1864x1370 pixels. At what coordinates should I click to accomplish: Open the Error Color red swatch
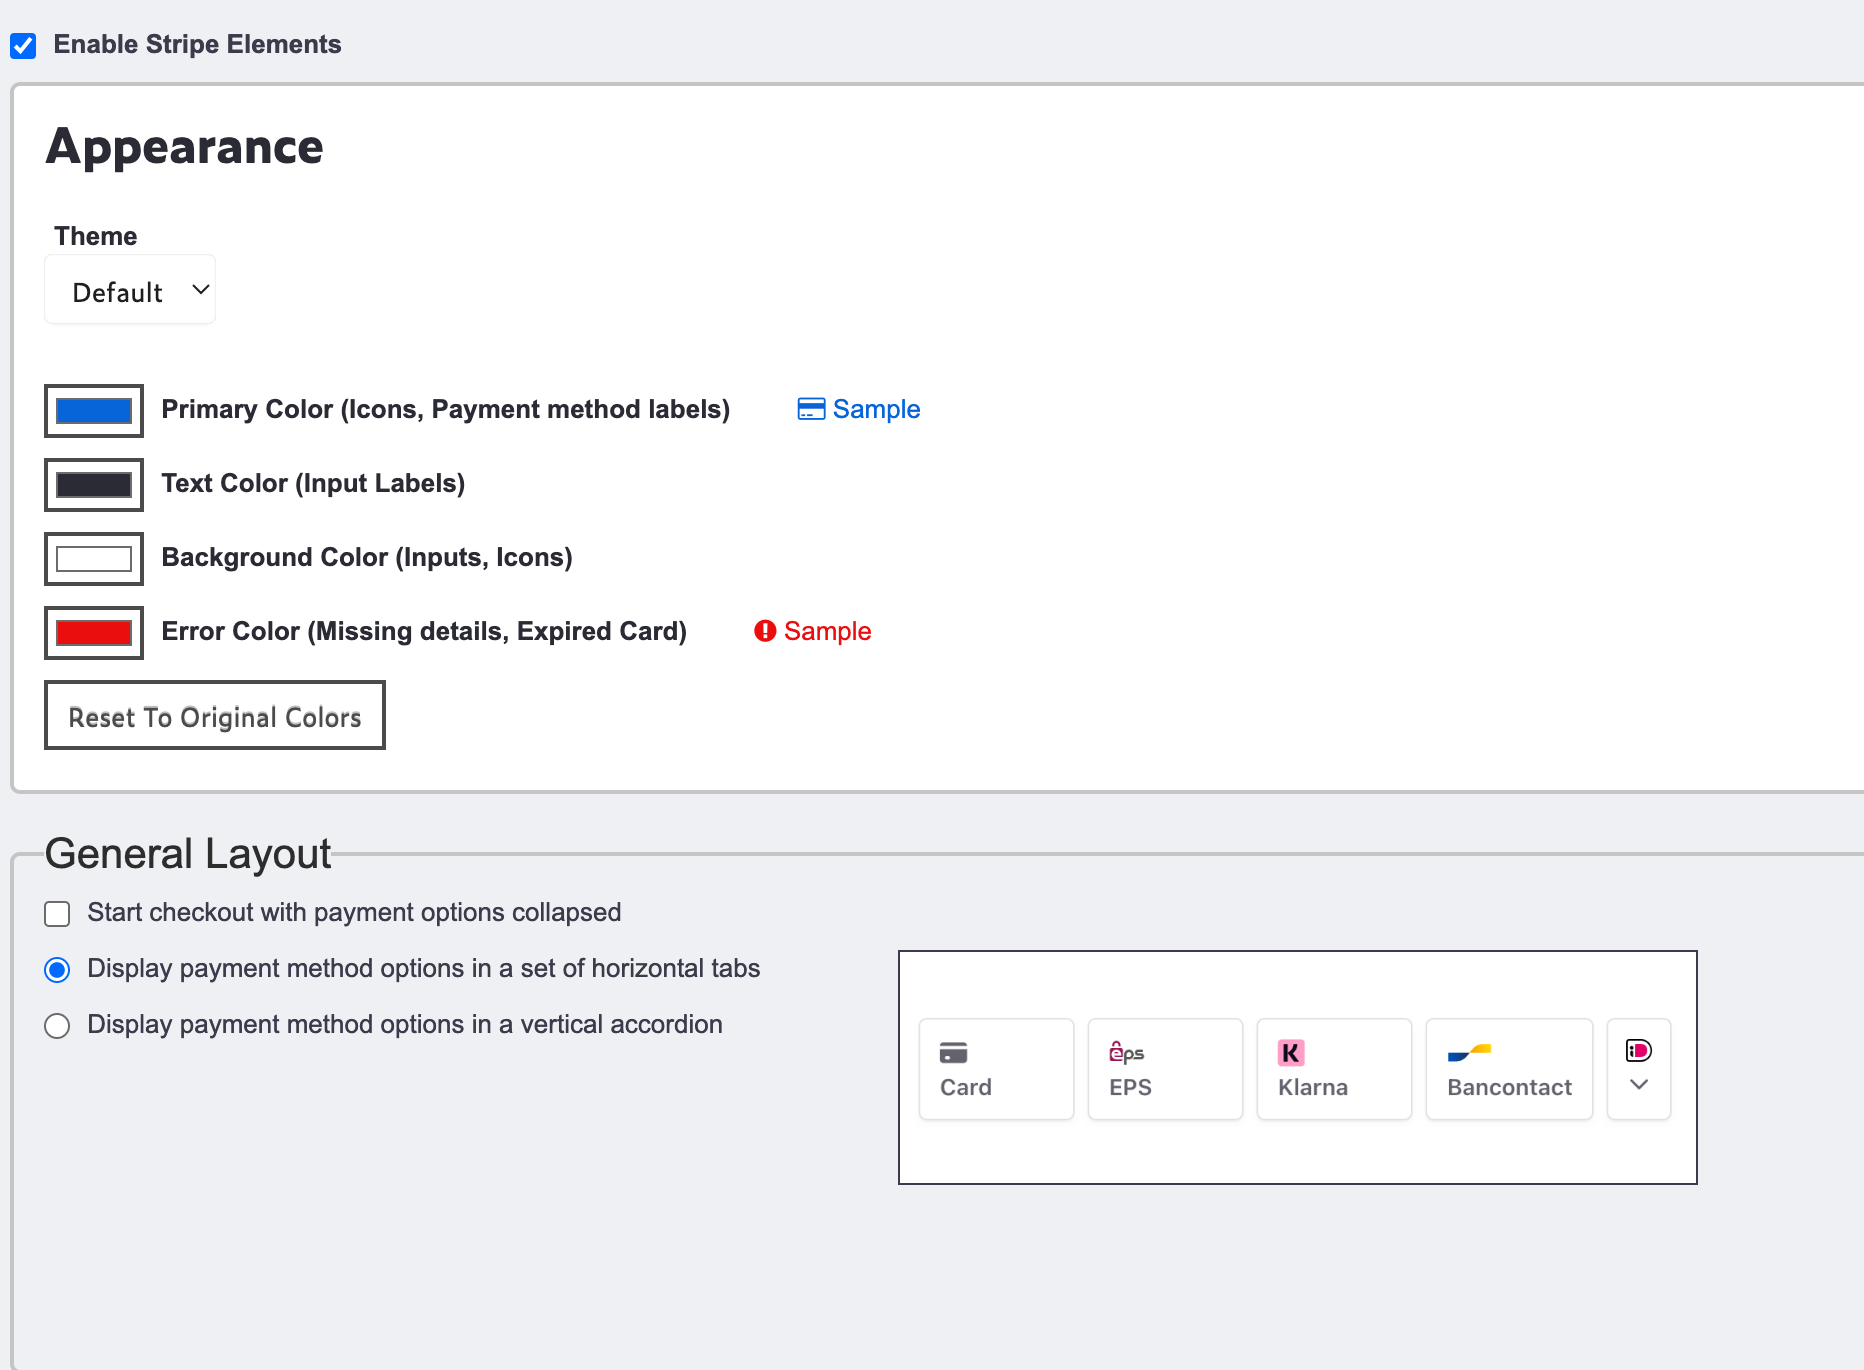[x=94, y=633]
